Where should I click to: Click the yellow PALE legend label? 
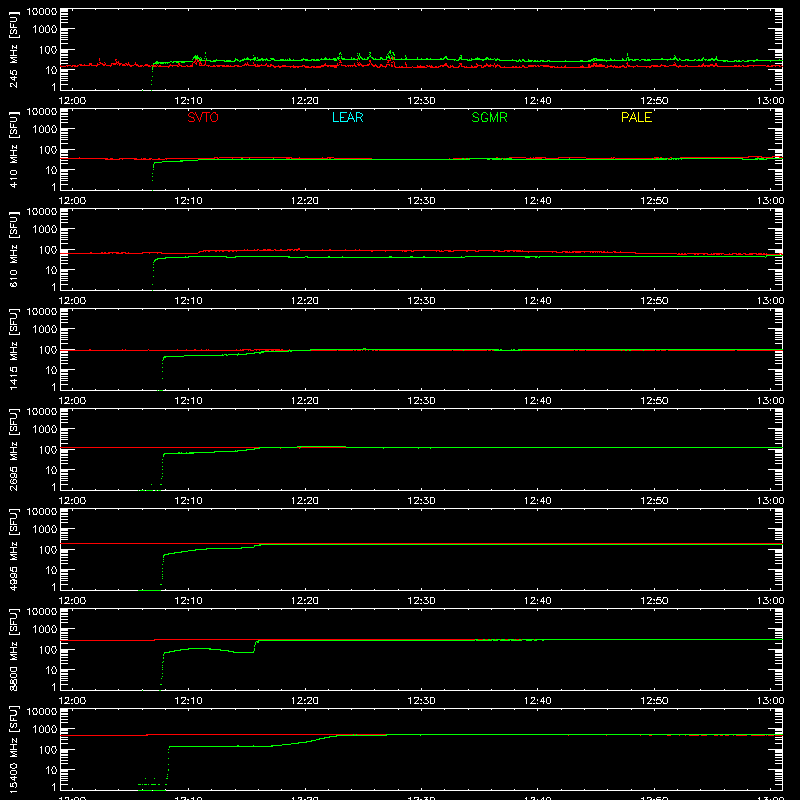[636, 117]
